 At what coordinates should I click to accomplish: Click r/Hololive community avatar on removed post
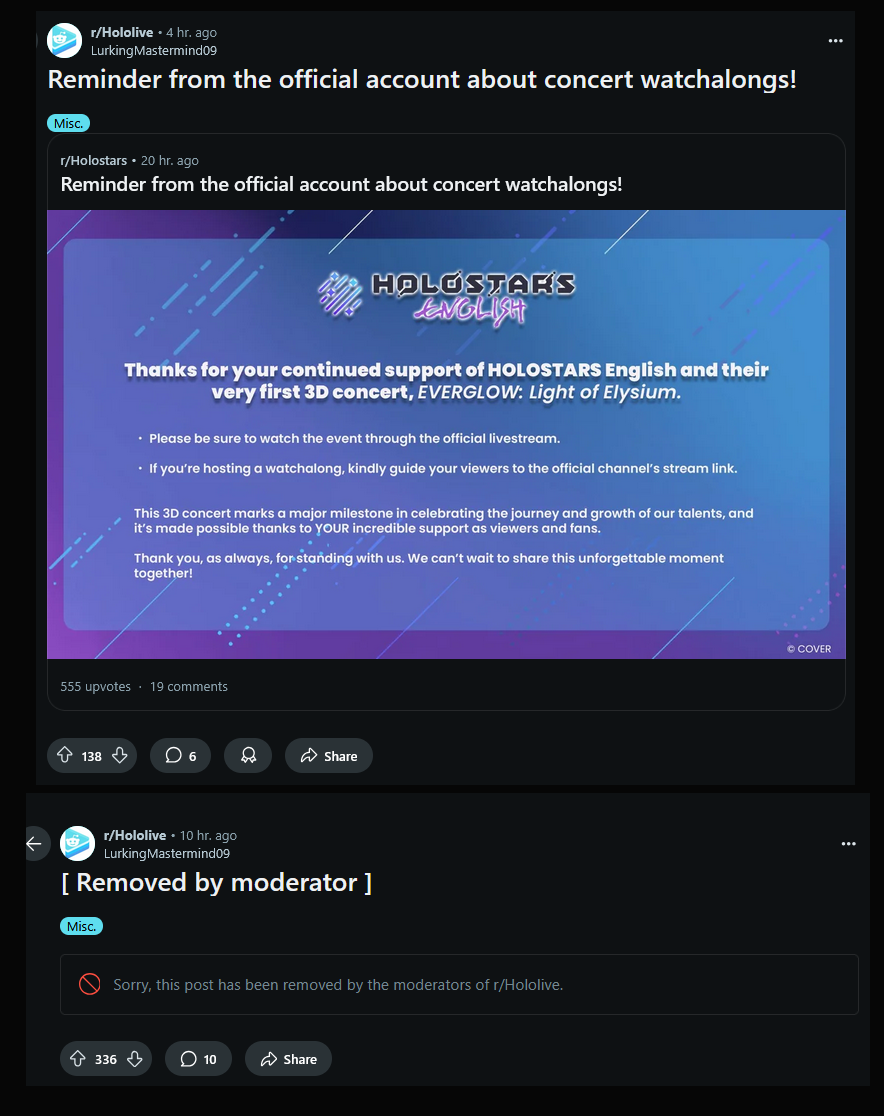pyautogui.click(x=77, y=843)
